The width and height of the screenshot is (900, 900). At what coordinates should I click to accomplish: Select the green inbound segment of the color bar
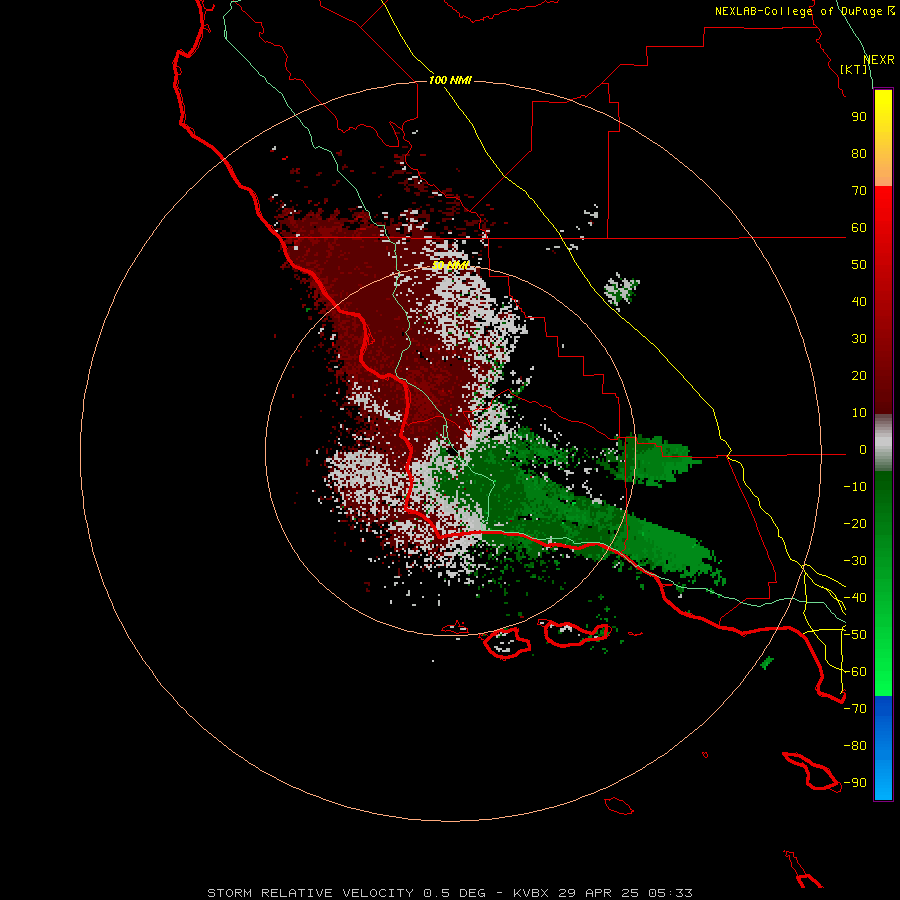pyautogui.click(x=883, y=584)
